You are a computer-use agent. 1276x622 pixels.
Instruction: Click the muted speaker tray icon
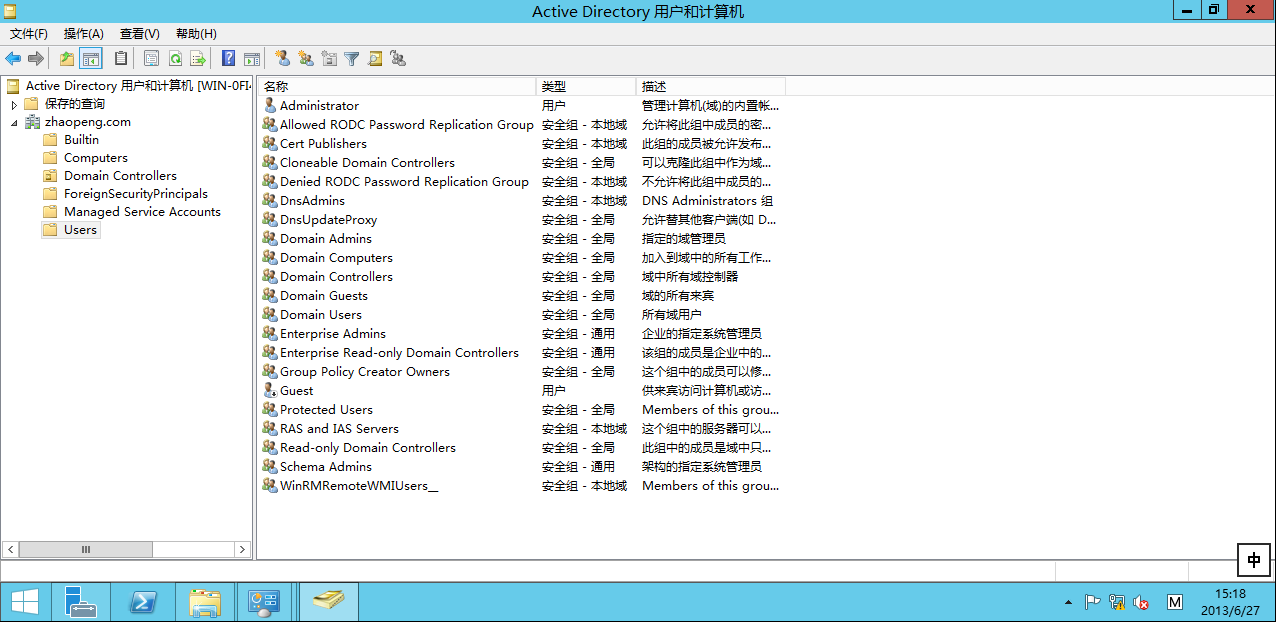1141,602
